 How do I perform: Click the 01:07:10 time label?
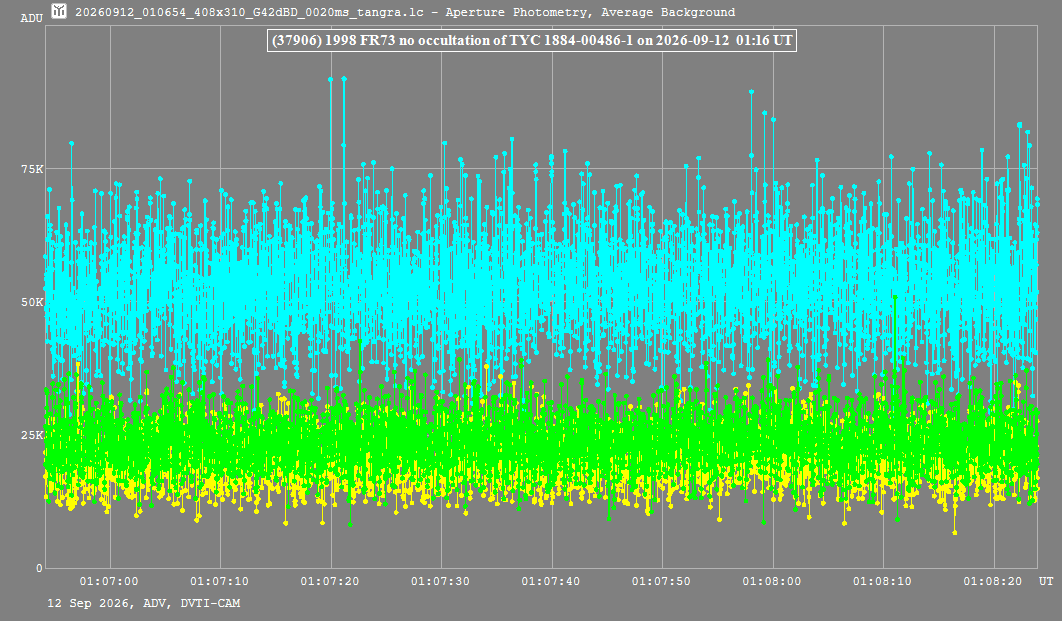[x=219, y=581]
